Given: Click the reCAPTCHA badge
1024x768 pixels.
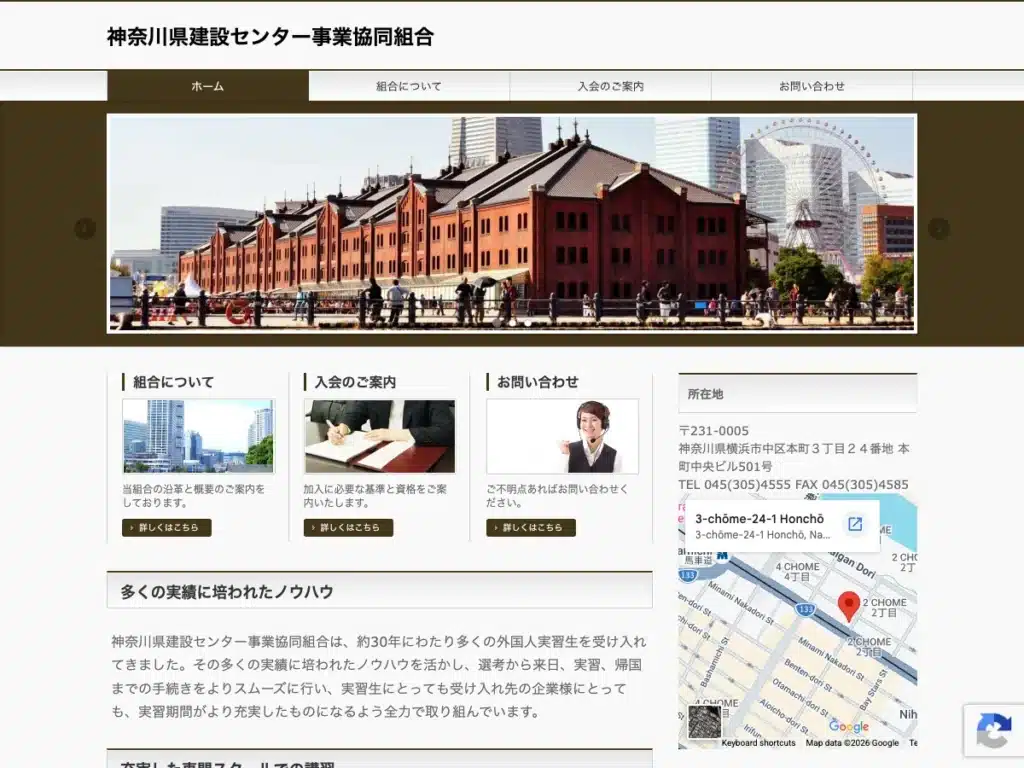Looking at the screenshot, I should [x=993, y=730].
